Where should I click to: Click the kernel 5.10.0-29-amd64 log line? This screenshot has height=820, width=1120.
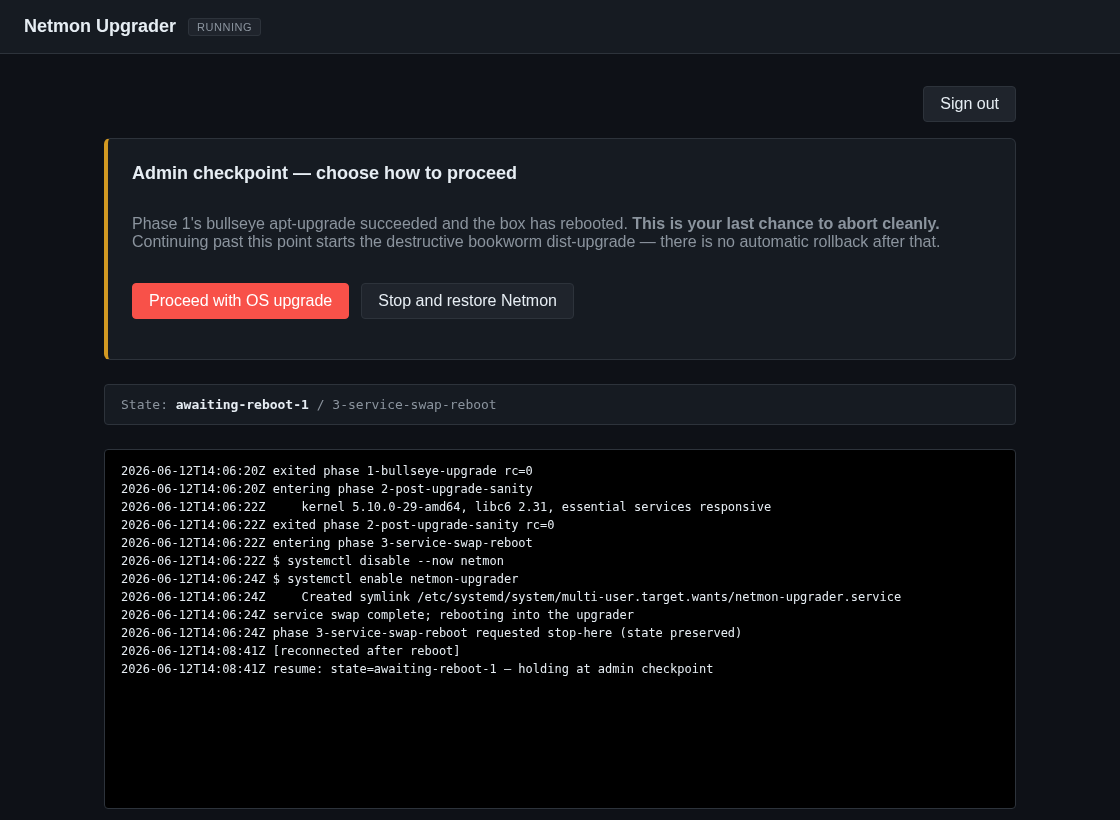coord(446,506)
